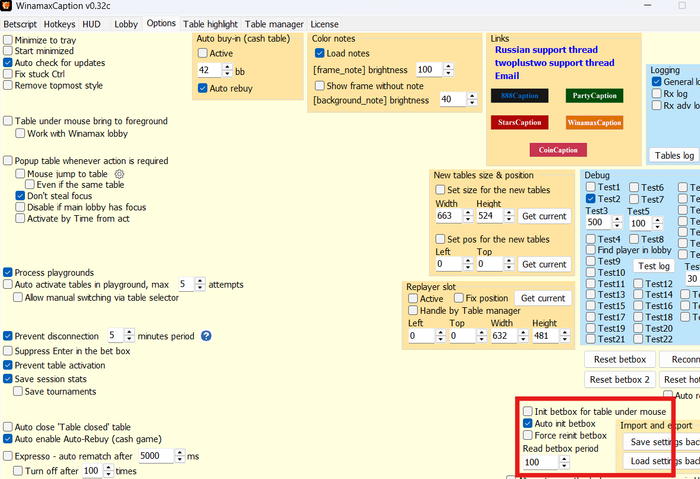
Task: Adjust Expresso auto rematch ms stepper
Action: pyautogui.click(x=180, y=456)
